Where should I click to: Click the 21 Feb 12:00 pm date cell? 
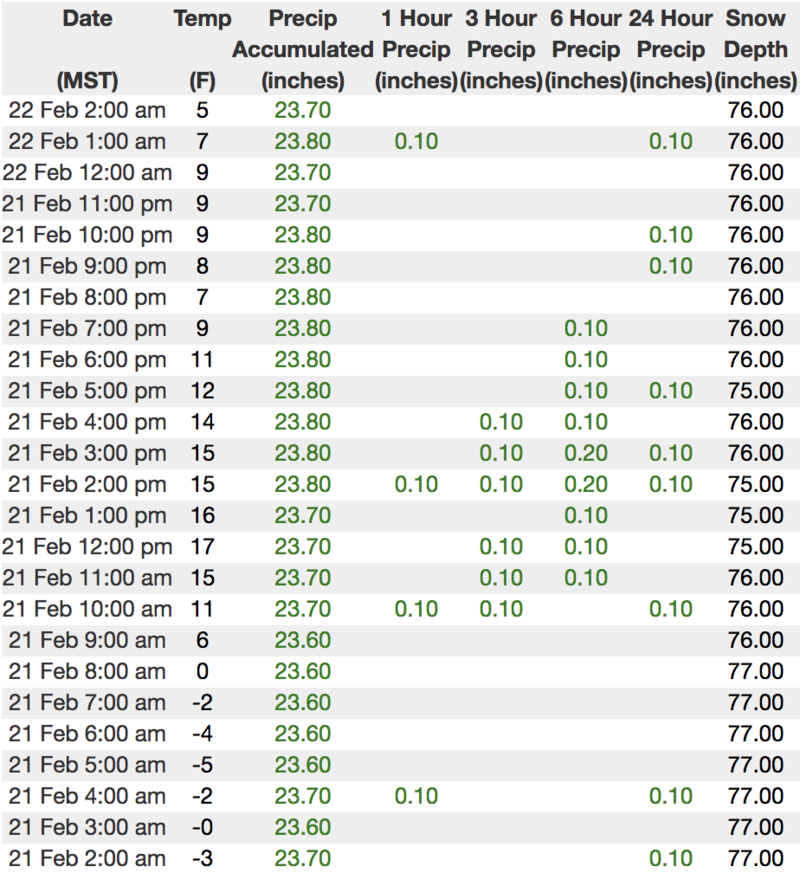coord(87,547)
